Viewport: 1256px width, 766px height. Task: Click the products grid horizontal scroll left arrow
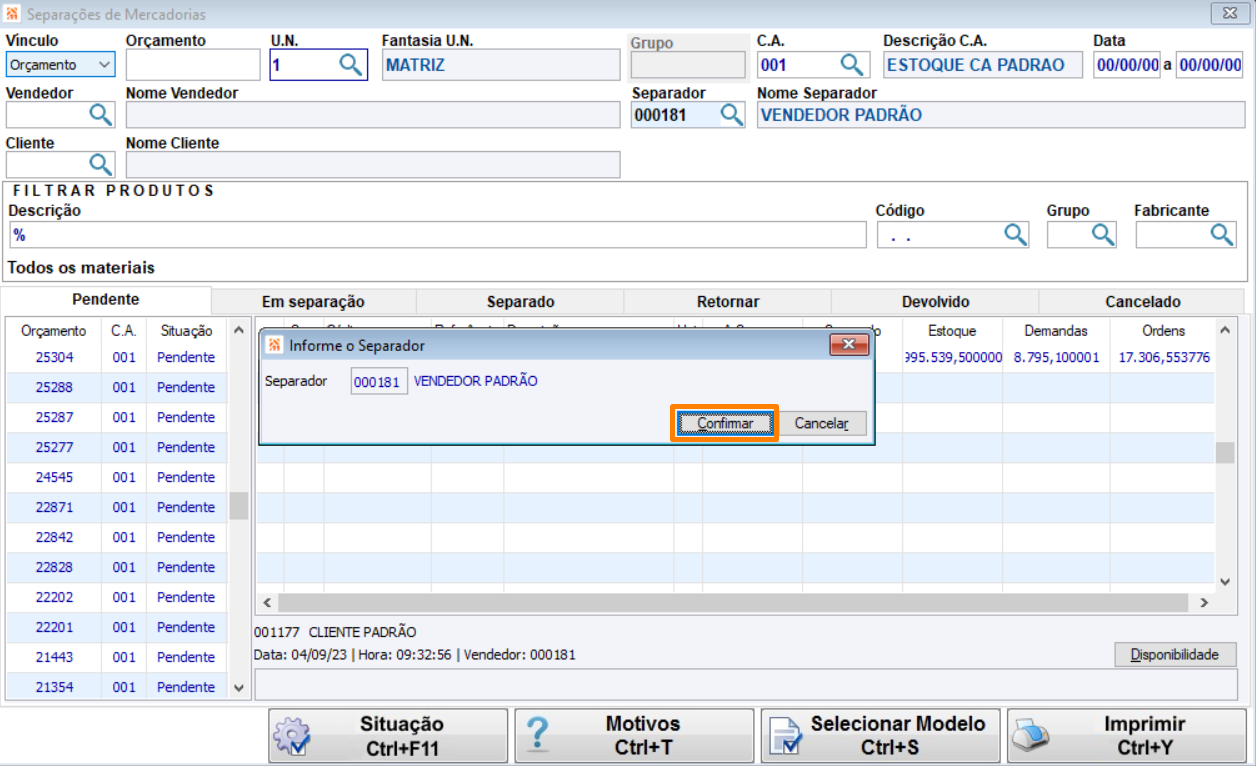[266, 604]
